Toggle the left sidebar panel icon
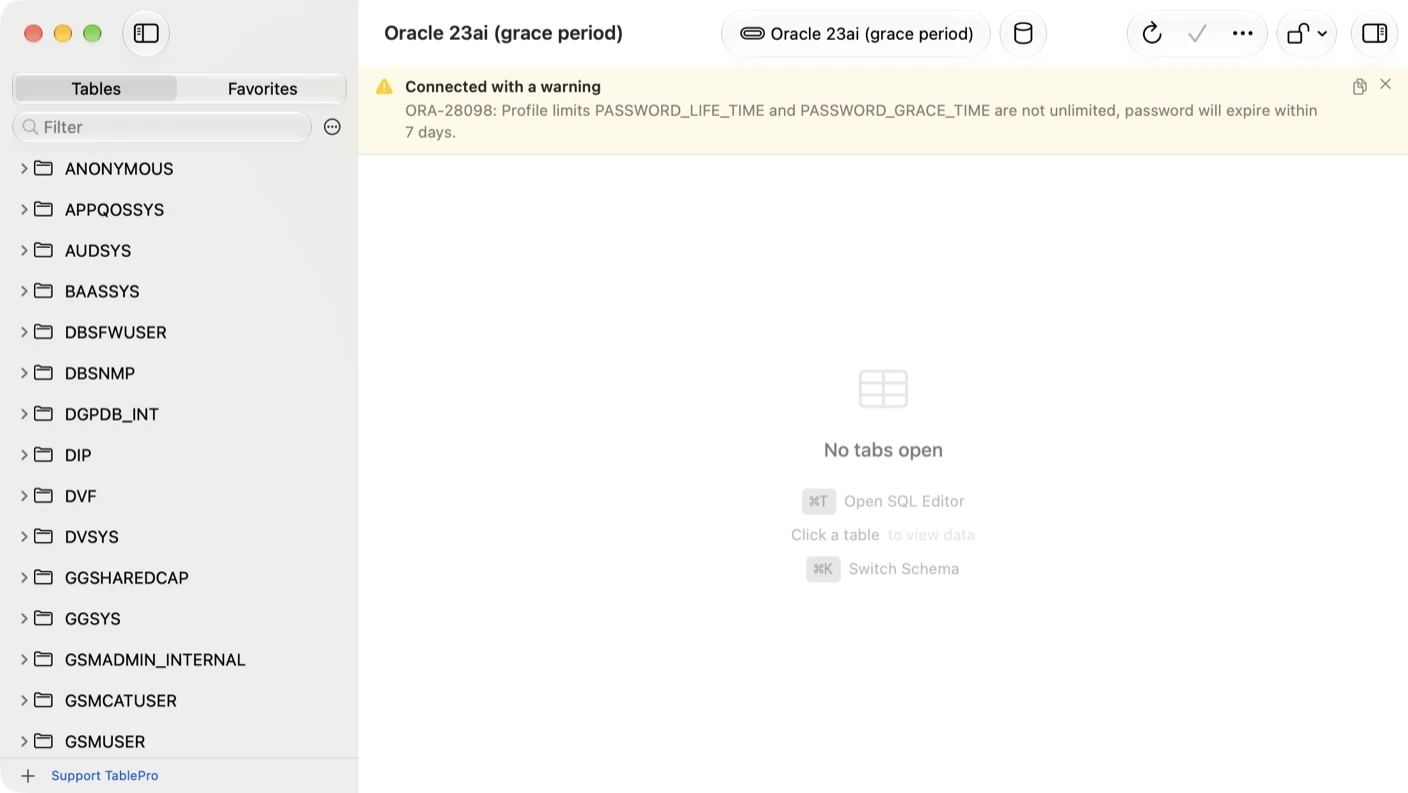Viewport: 1408px width, 793px height. [146, 33]
